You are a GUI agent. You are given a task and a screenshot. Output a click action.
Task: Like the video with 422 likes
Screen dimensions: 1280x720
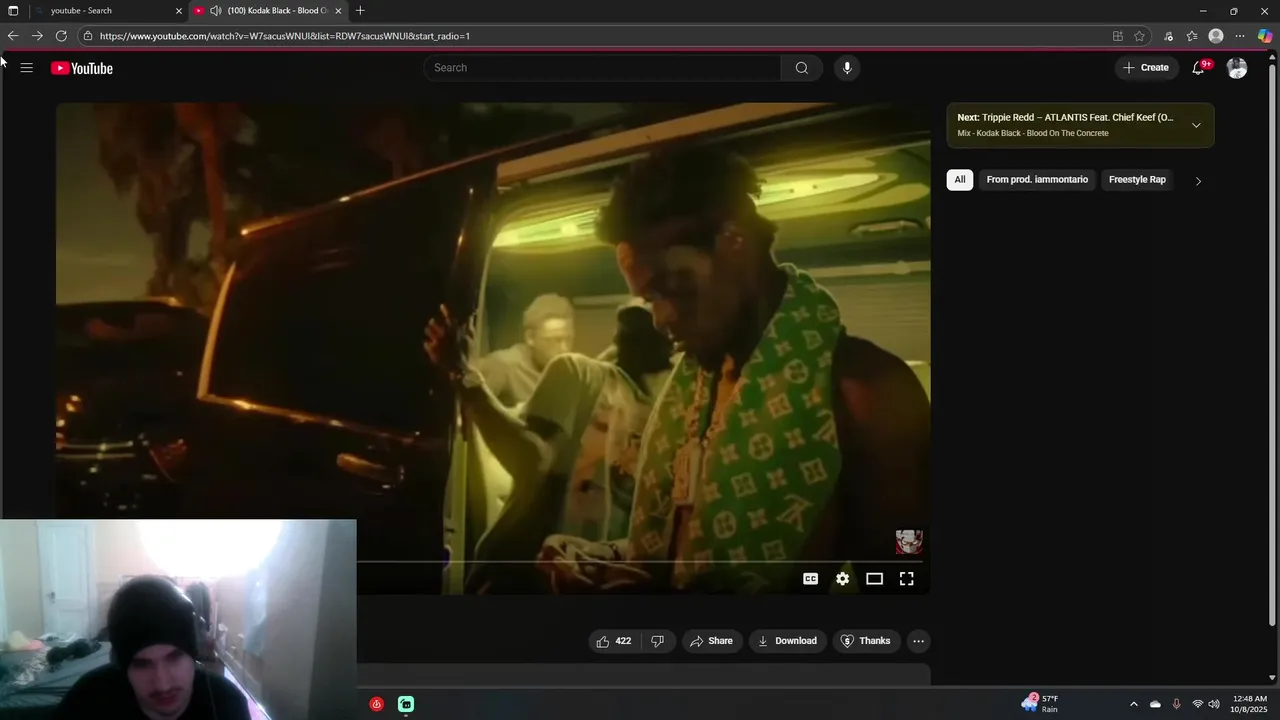pyautogui.click(x=614, y=641)
